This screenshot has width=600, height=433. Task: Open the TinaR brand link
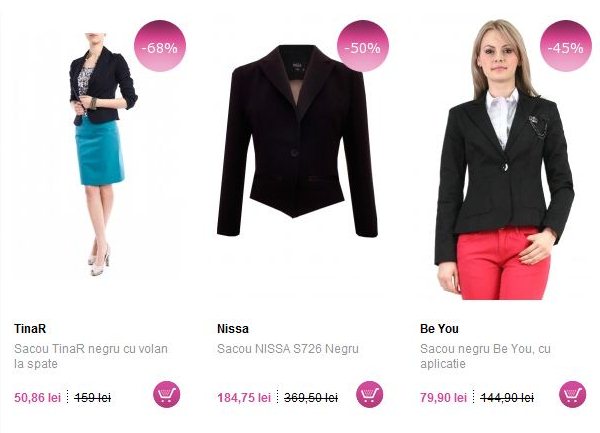point(30,329)
